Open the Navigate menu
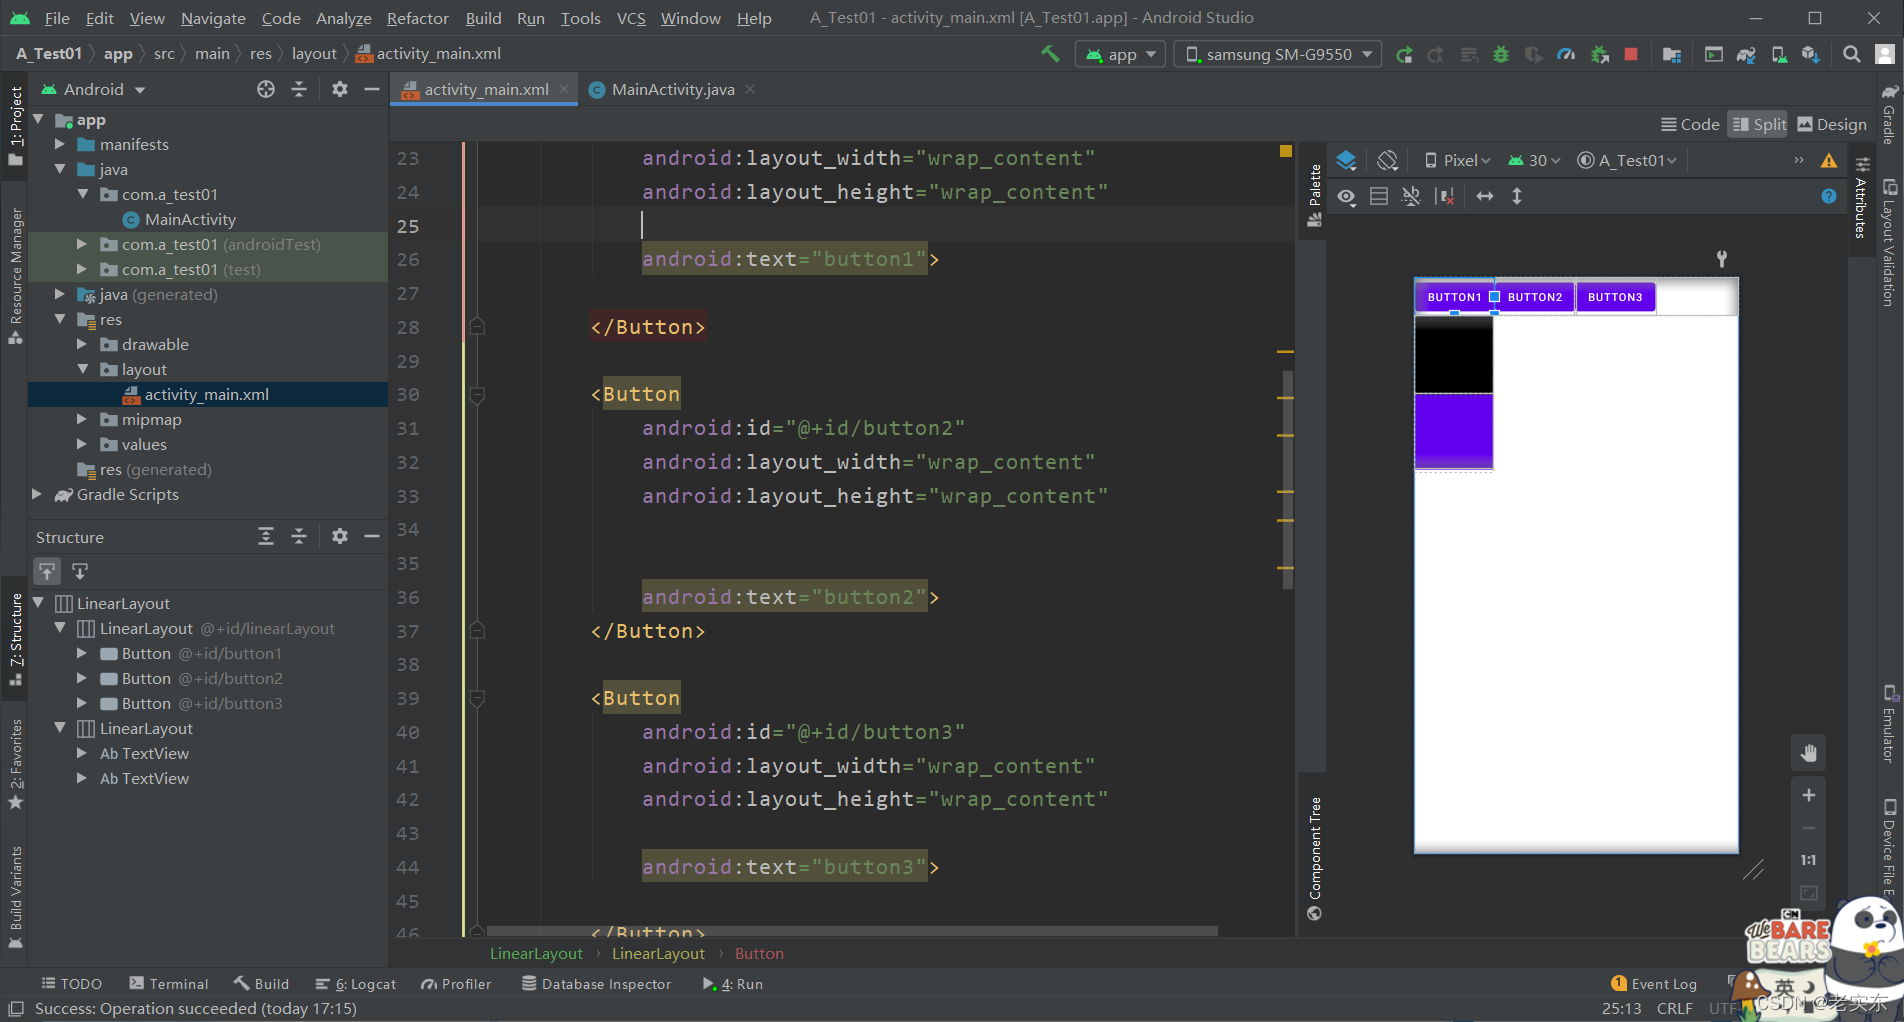Image resolution: width=1904 pixels, height=1022 pixels. coord(213,18)
